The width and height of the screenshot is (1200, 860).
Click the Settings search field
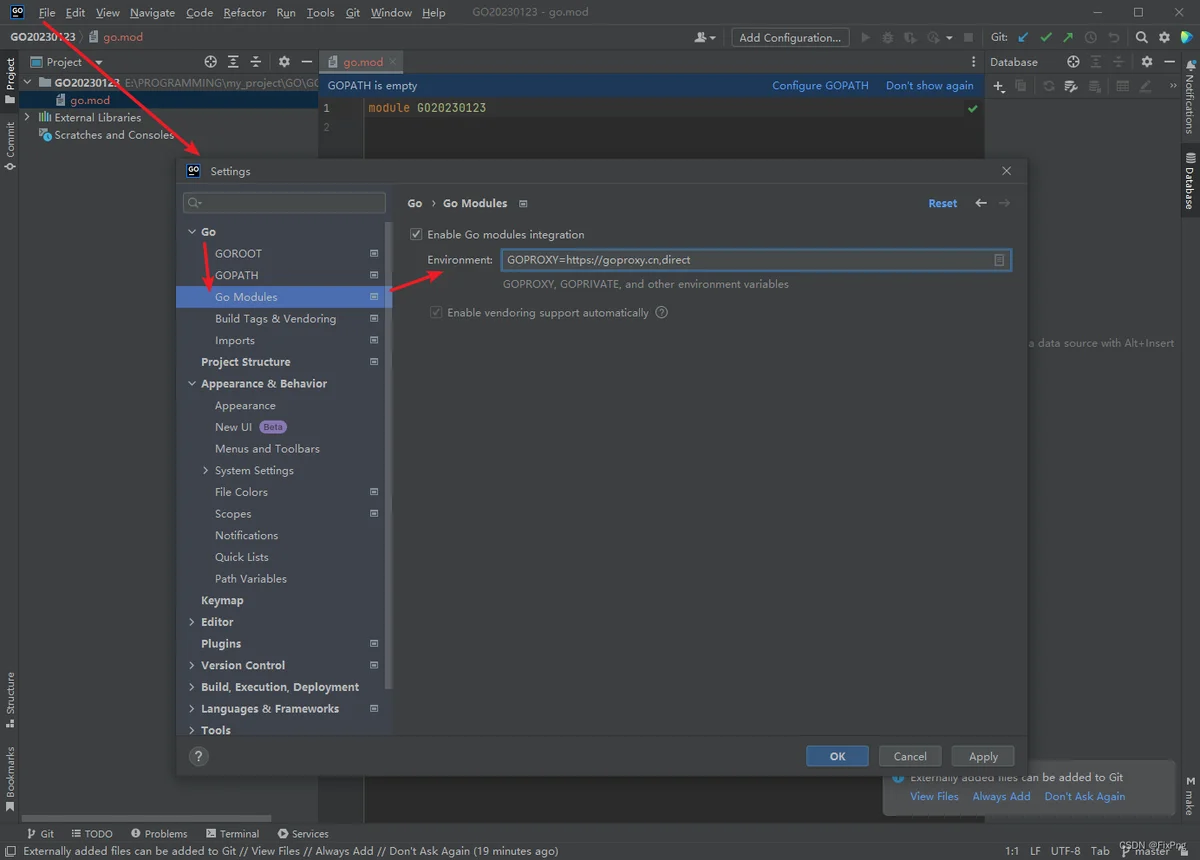pyautogui.click(x=284, y=203)
